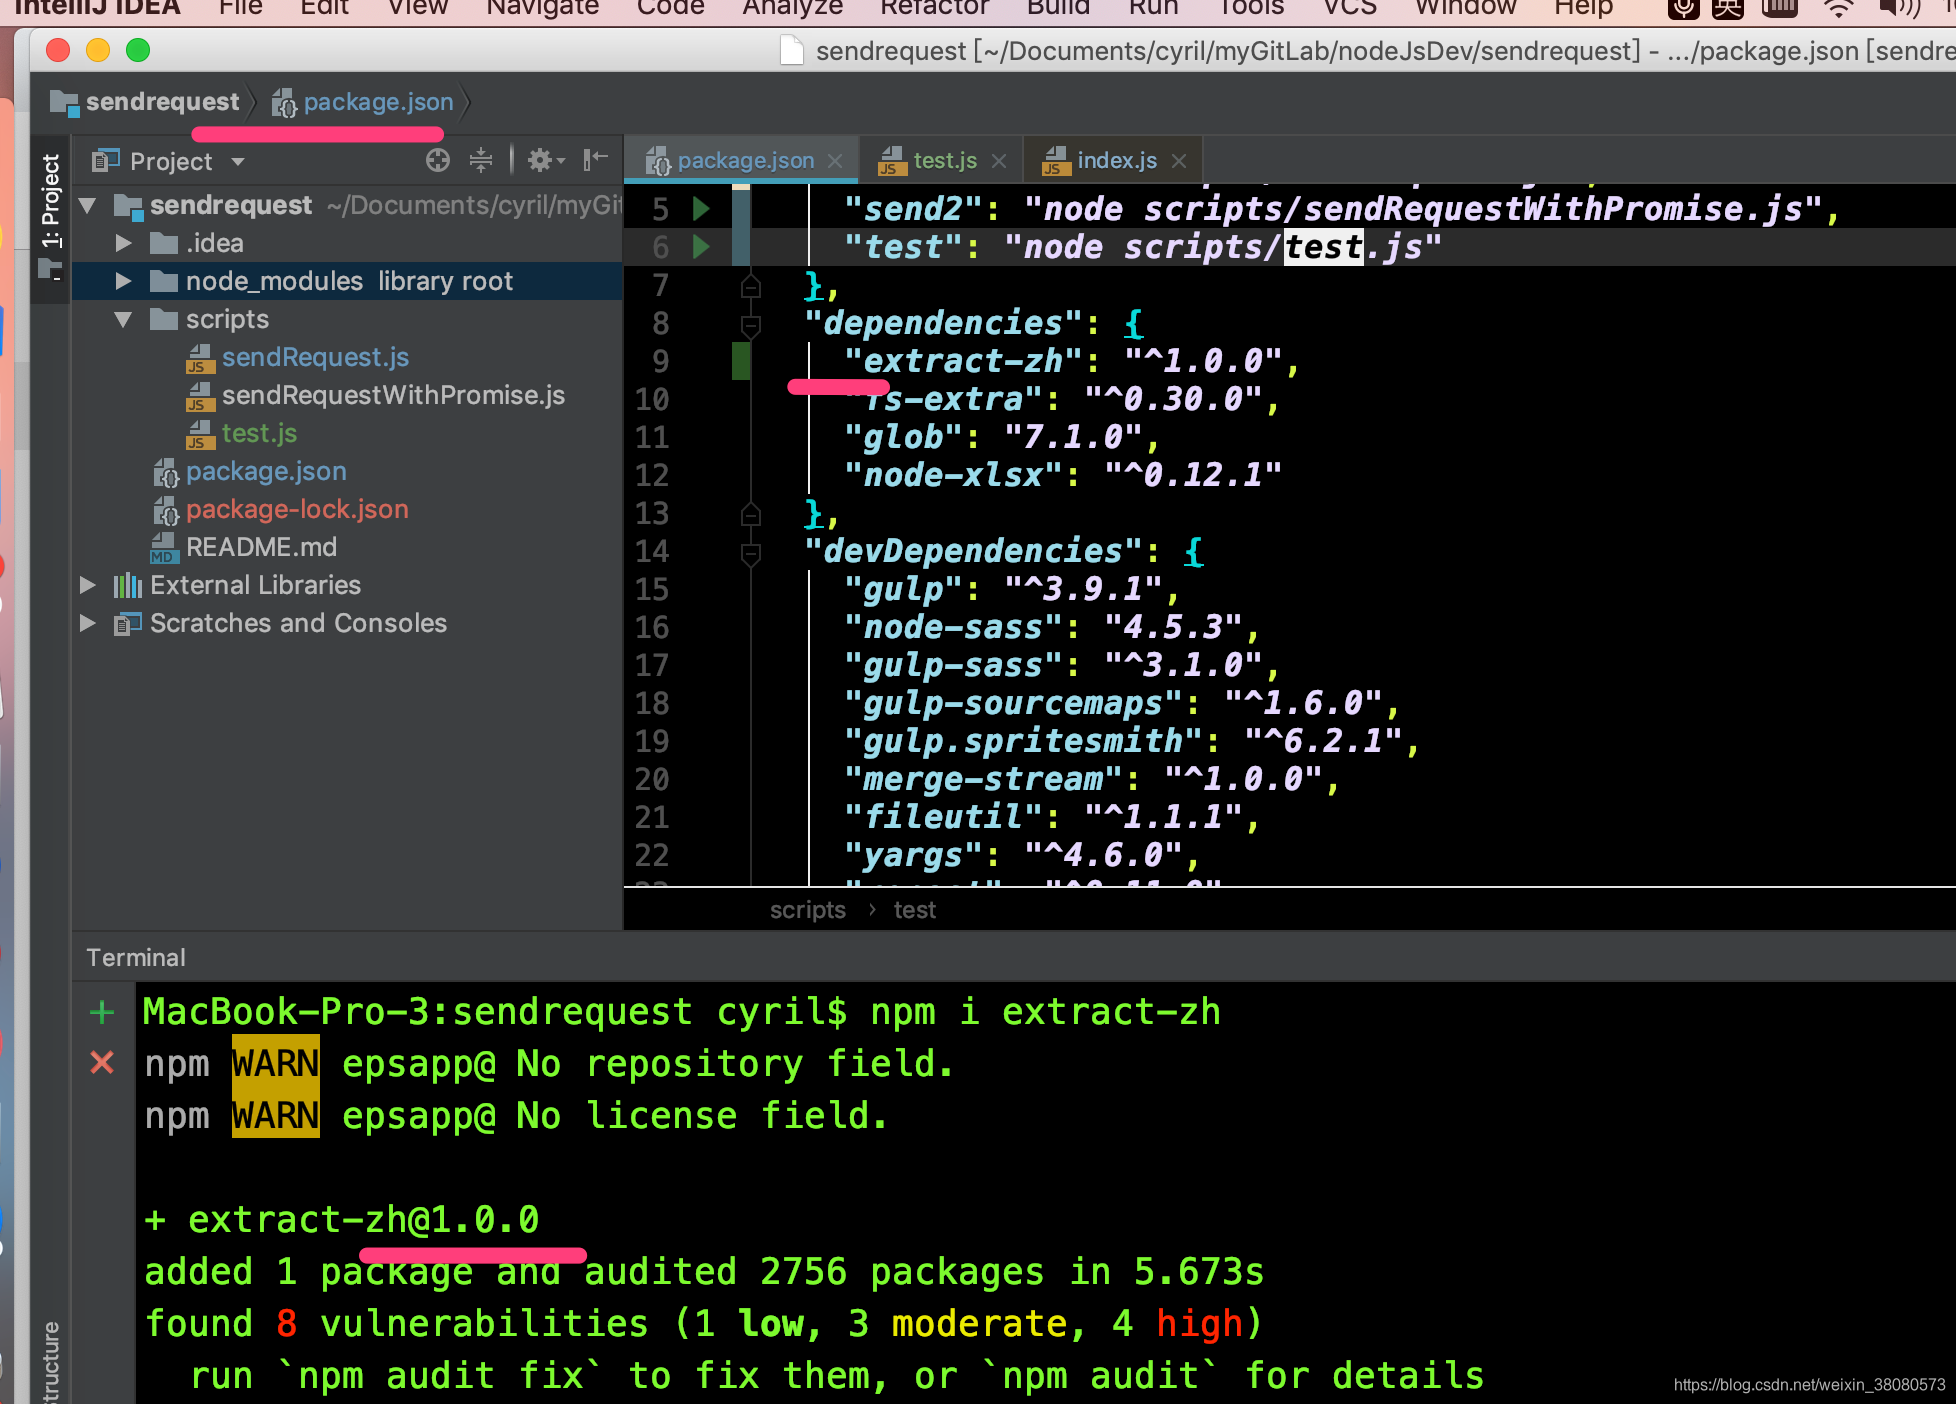Click the green maximize window button
Image resolution: width=1956 pixels, height=1404 pixels.
click(x=138, y=50)
